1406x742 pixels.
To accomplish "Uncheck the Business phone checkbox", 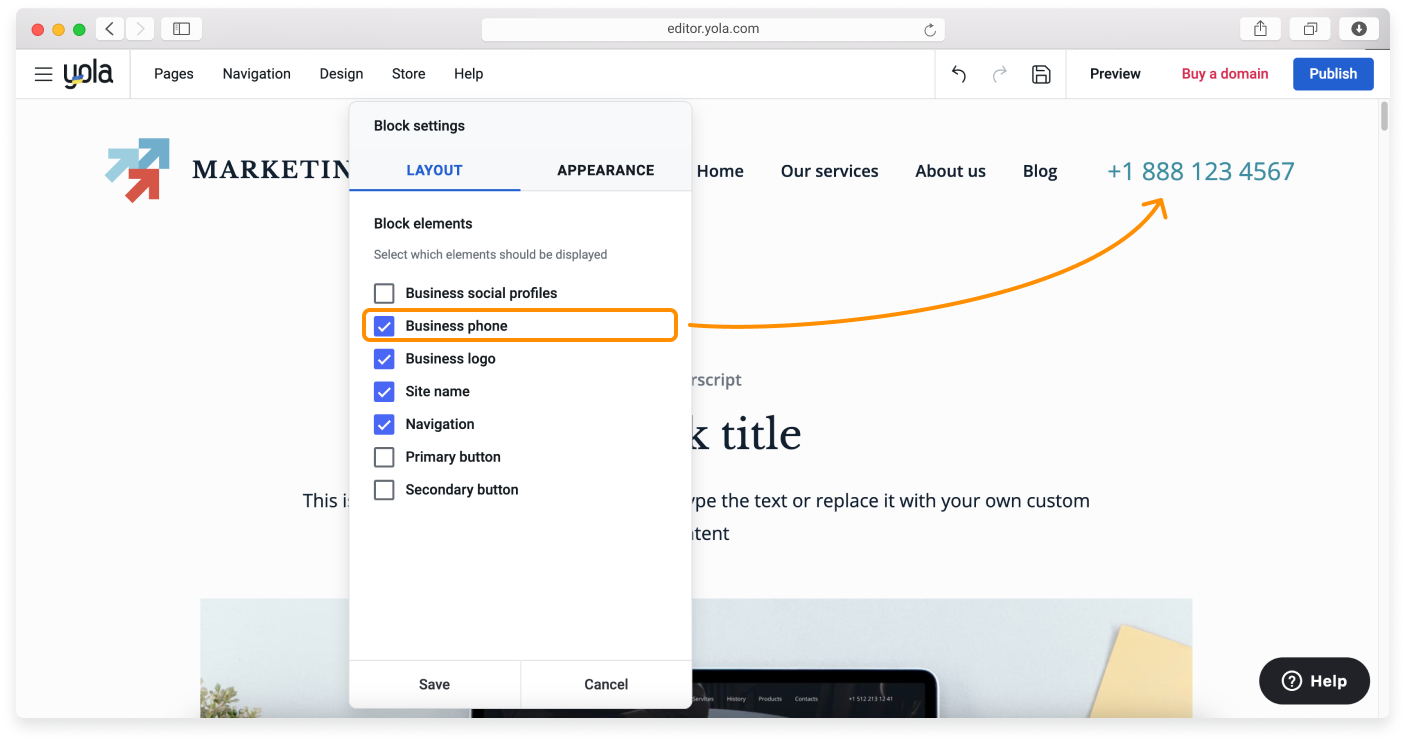I will (384, 326).
